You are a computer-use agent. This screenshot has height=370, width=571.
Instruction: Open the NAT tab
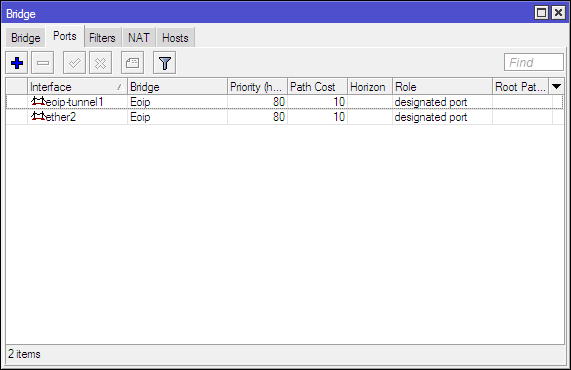139,38
